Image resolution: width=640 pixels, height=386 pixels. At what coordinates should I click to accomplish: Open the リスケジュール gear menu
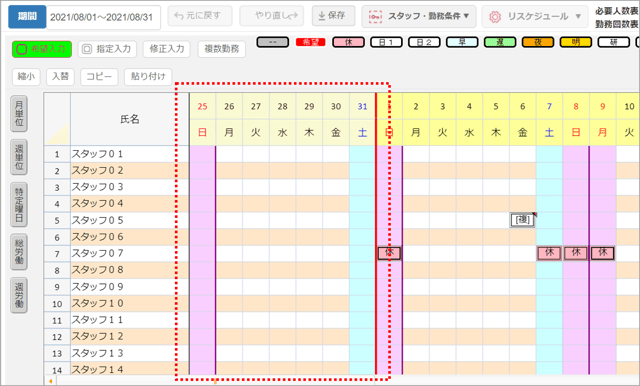535,17
